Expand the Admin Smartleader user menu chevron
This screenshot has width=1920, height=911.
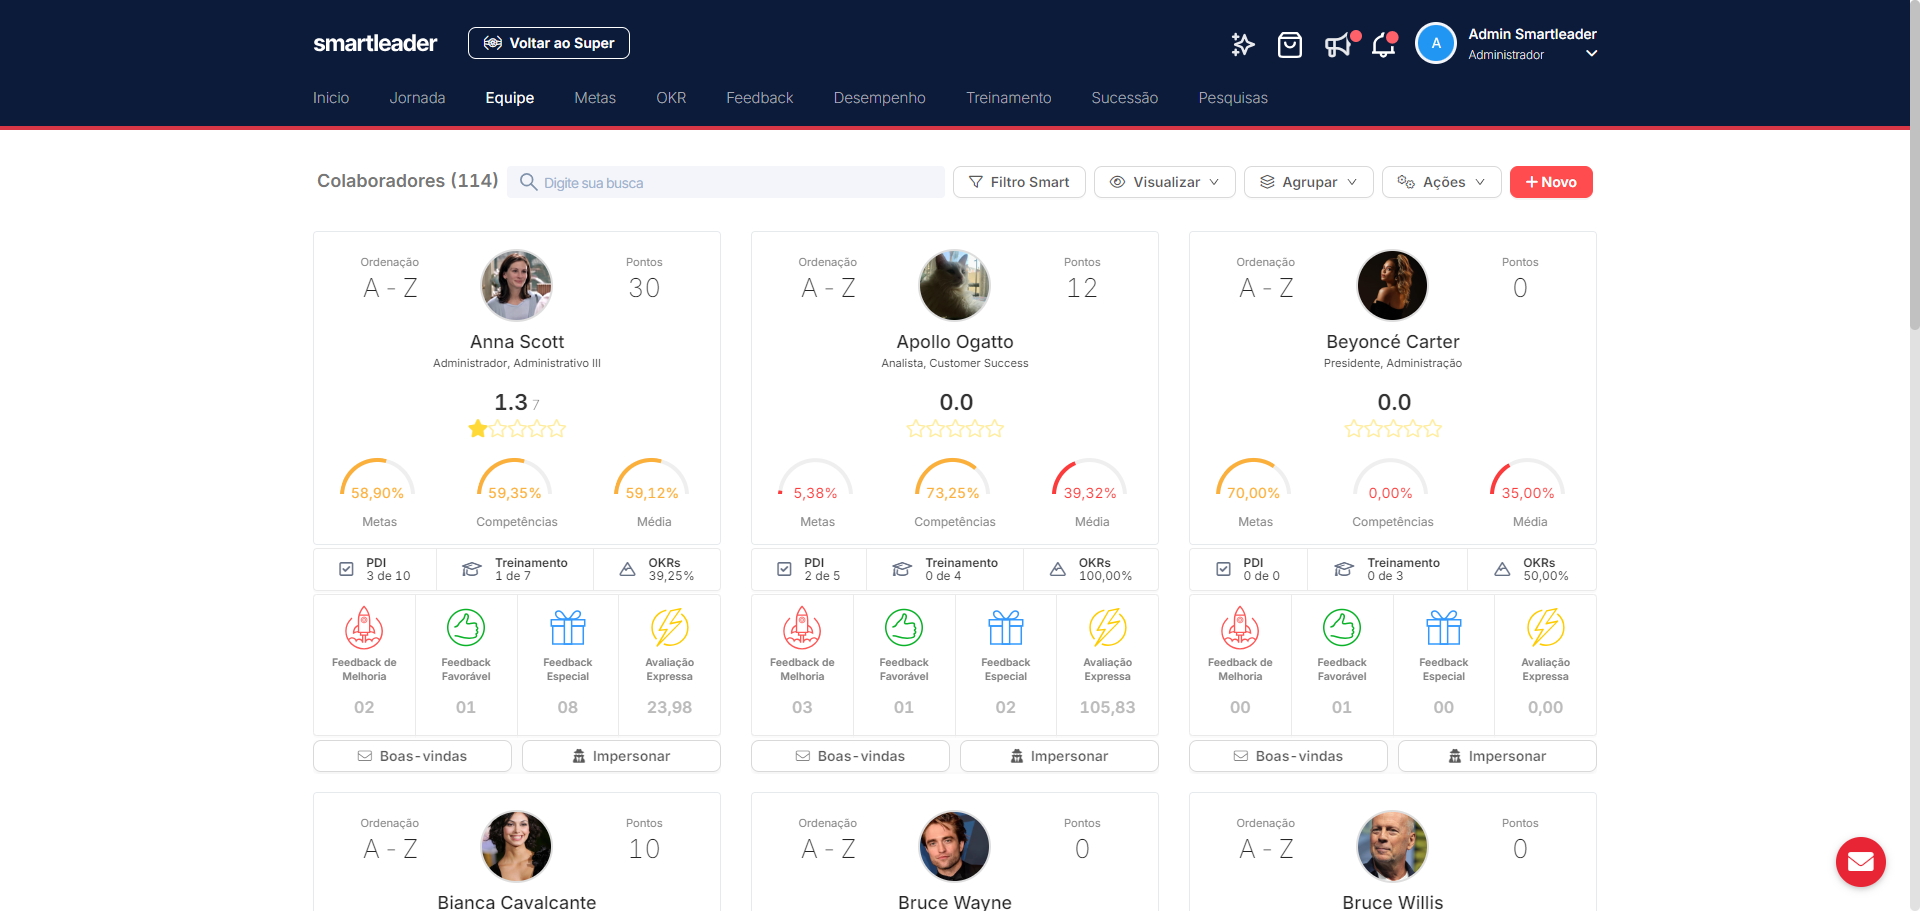pos(1592,54)
